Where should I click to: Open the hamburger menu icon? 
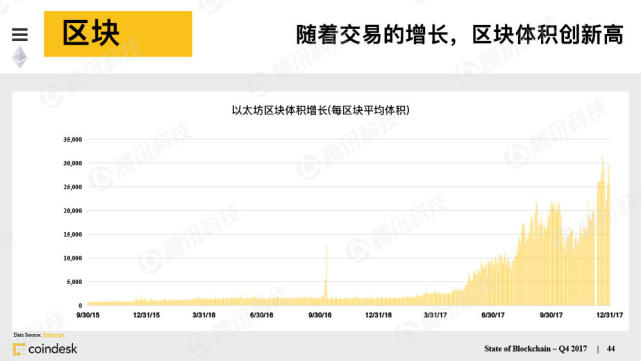point(20,34)
